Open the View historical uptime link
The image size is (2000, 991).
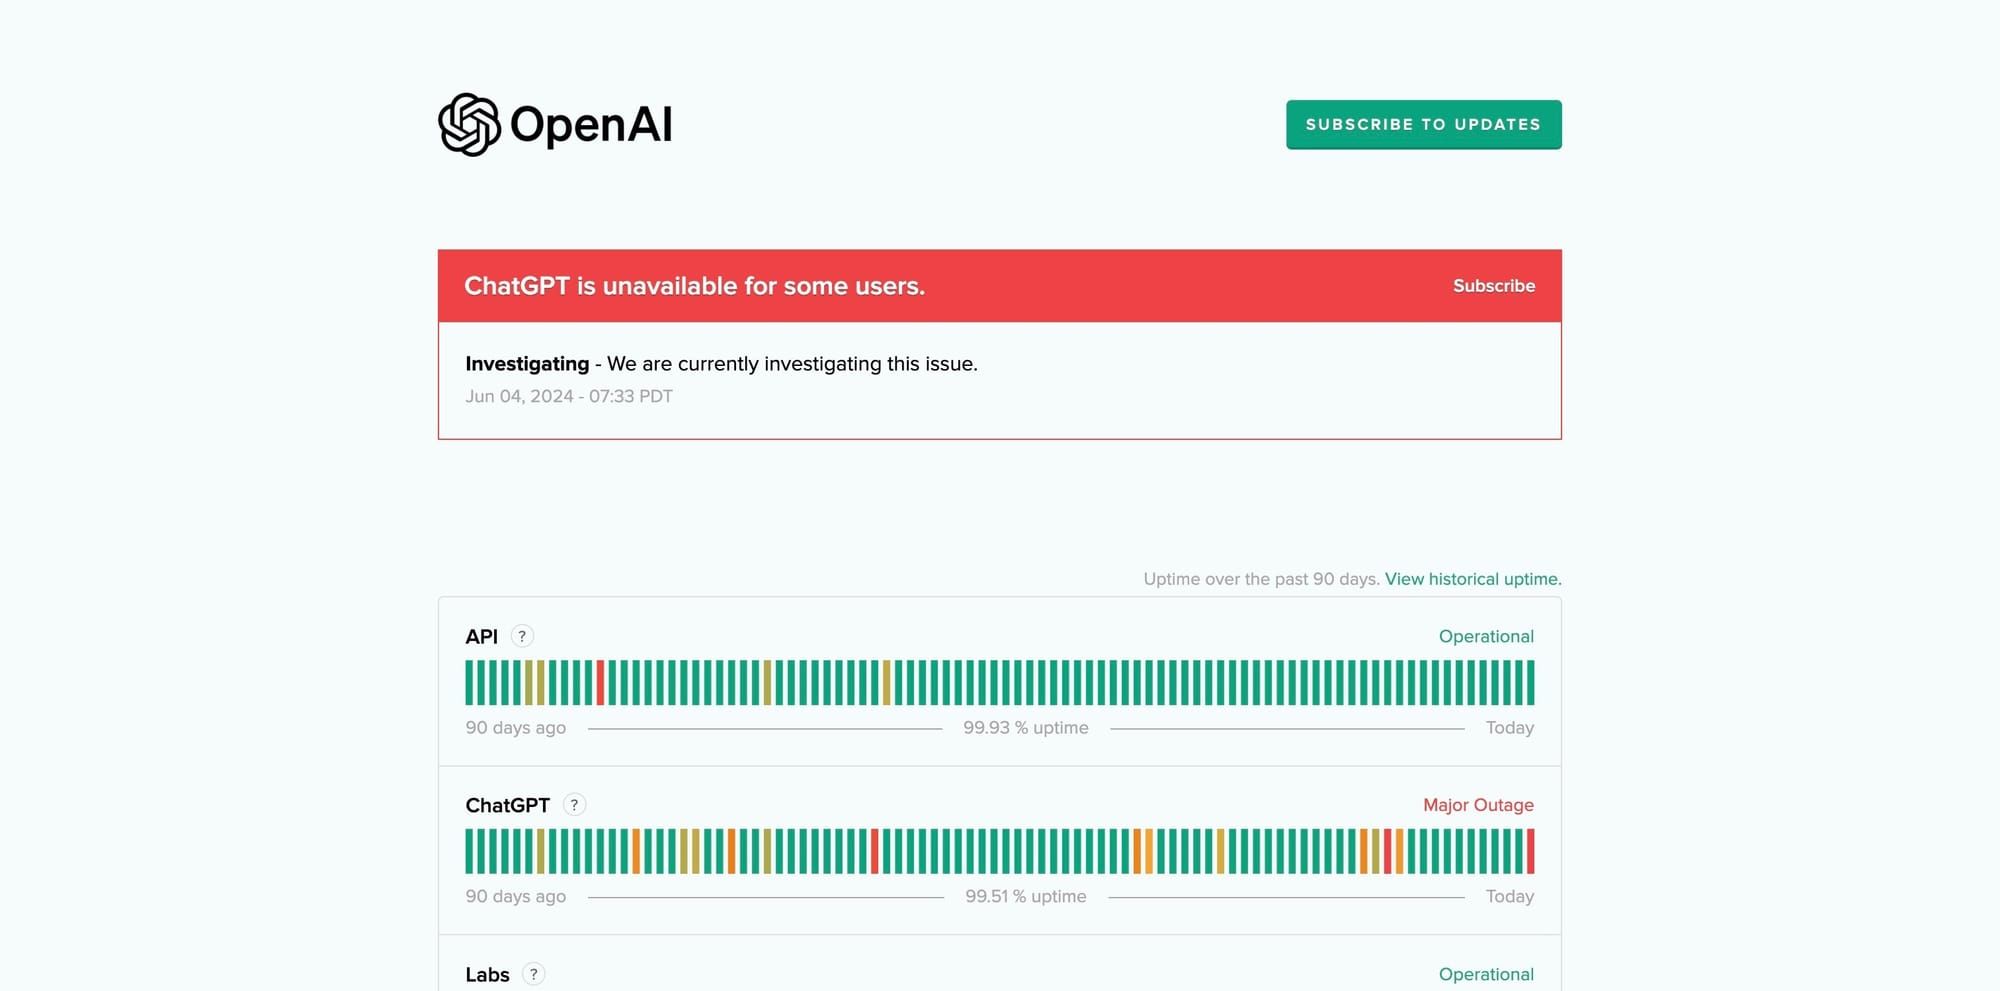click(1471, 578)
